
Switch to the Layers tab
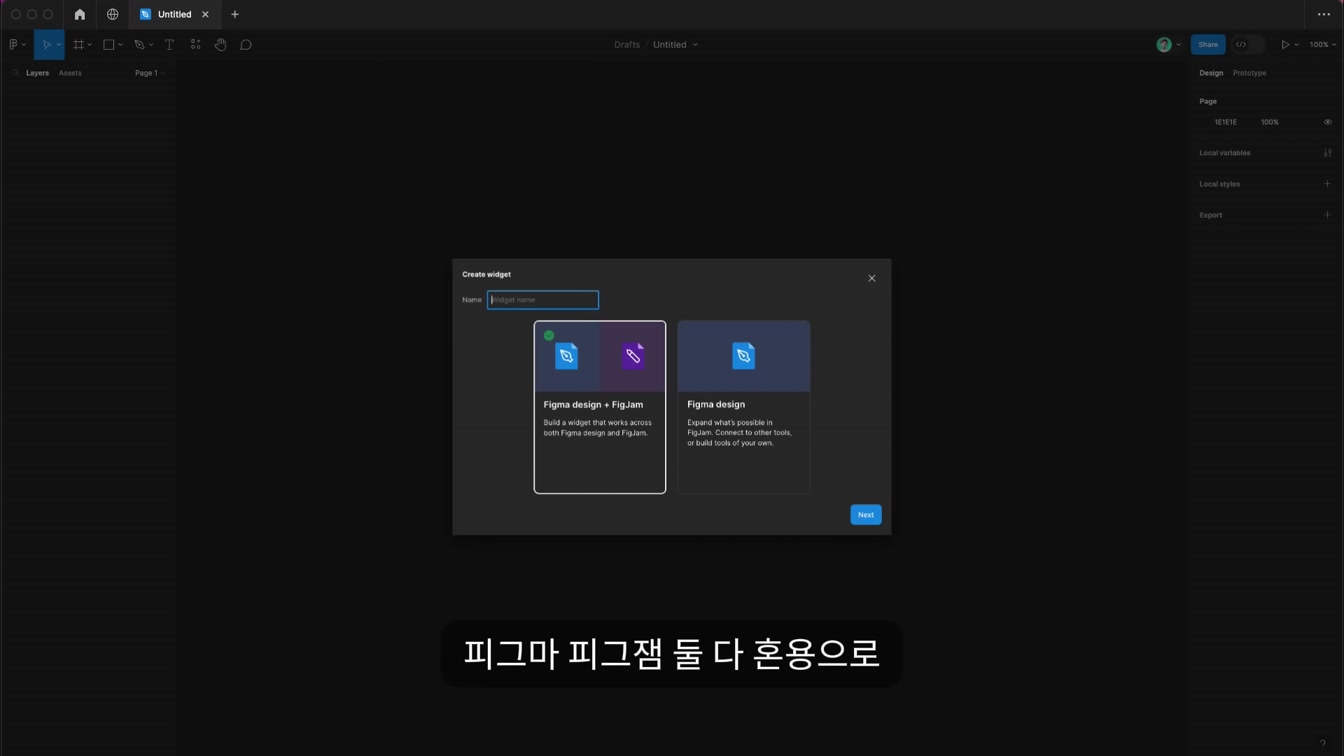pyautogui.click(x=38, y=73)
